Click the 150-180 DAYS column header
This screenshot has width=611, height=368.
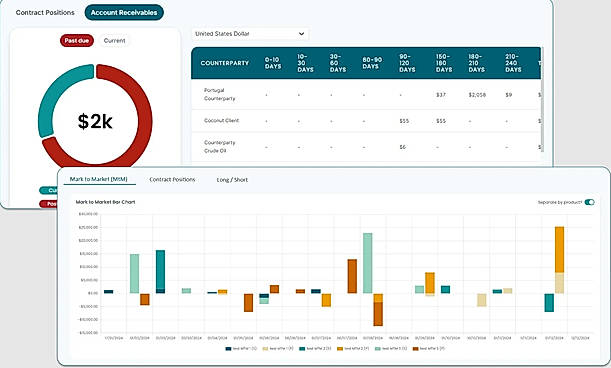click(444, 63)
